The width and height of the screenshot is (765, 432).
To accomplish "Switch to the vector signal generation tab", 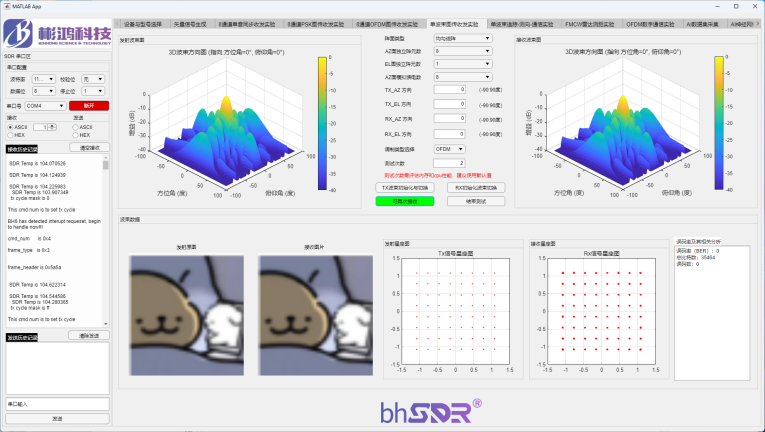I will coord(190,24).
